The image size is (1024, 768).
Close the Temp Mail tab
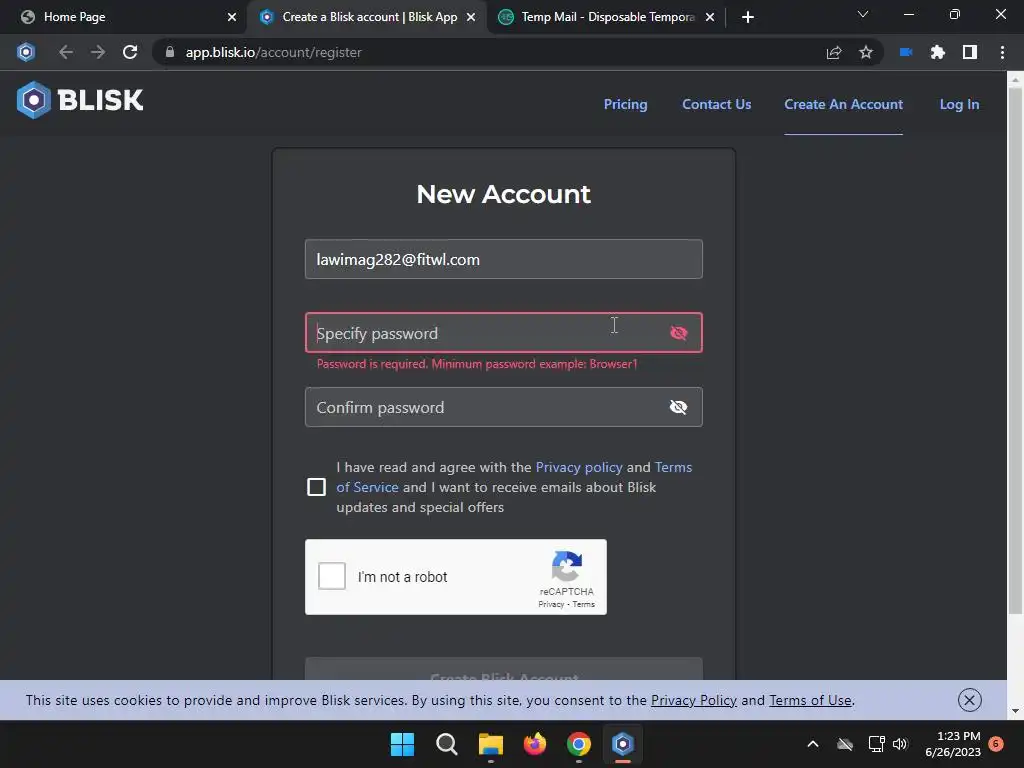coord(710,17)
